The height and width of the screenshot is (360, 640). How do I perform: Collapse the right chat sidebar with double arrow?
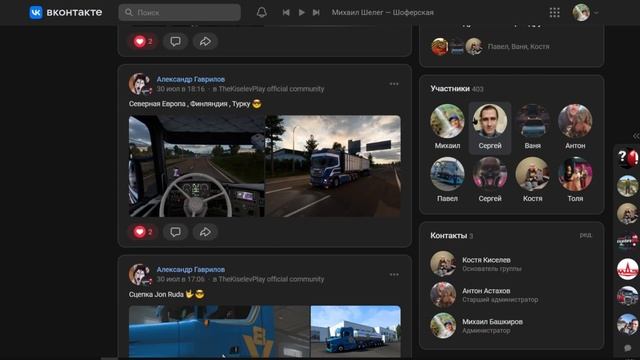pyautogui.click(x=636, y=136)
